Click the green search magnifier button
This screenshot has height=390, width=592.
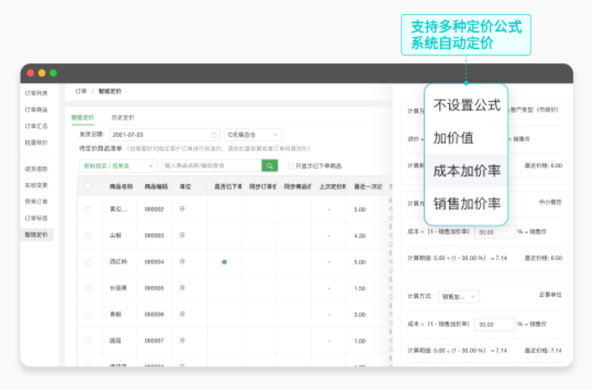[x=270, y=165]
